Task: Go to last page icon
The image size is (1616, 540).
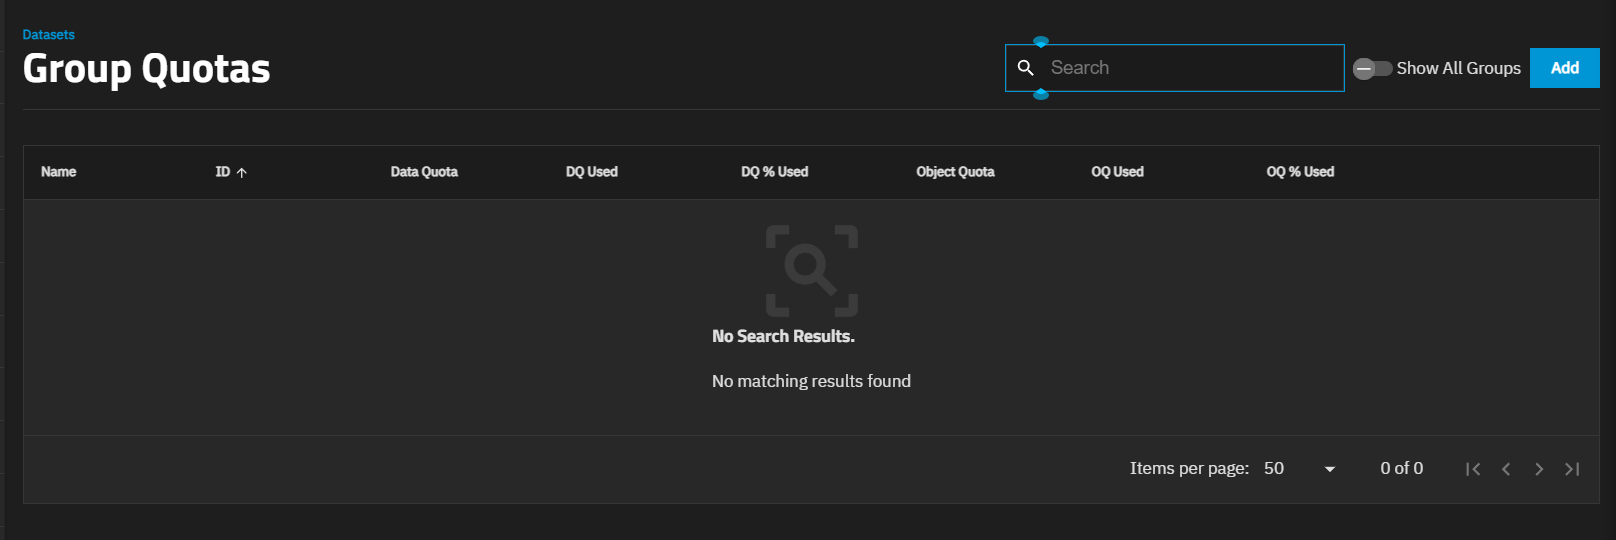Action: [x=1572, y=469]
